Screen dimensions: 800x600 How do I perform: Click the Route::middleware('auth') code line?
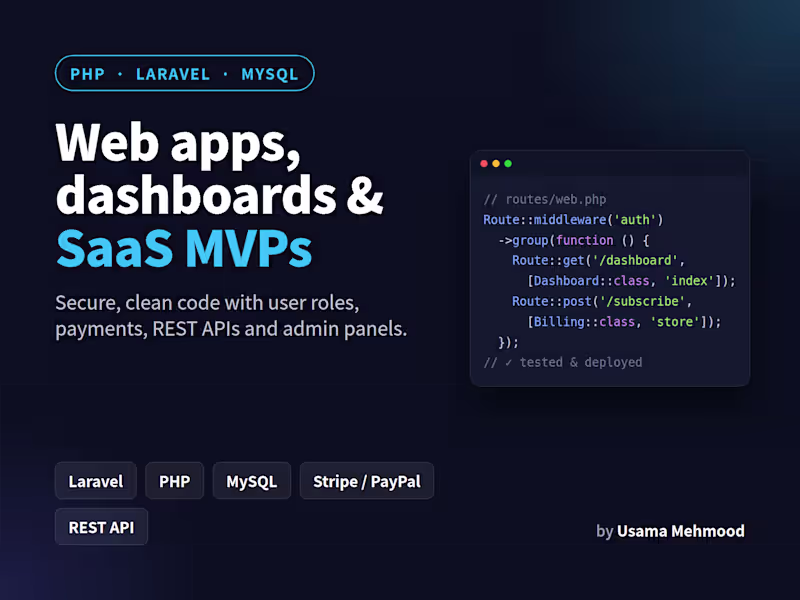[573, 220]
